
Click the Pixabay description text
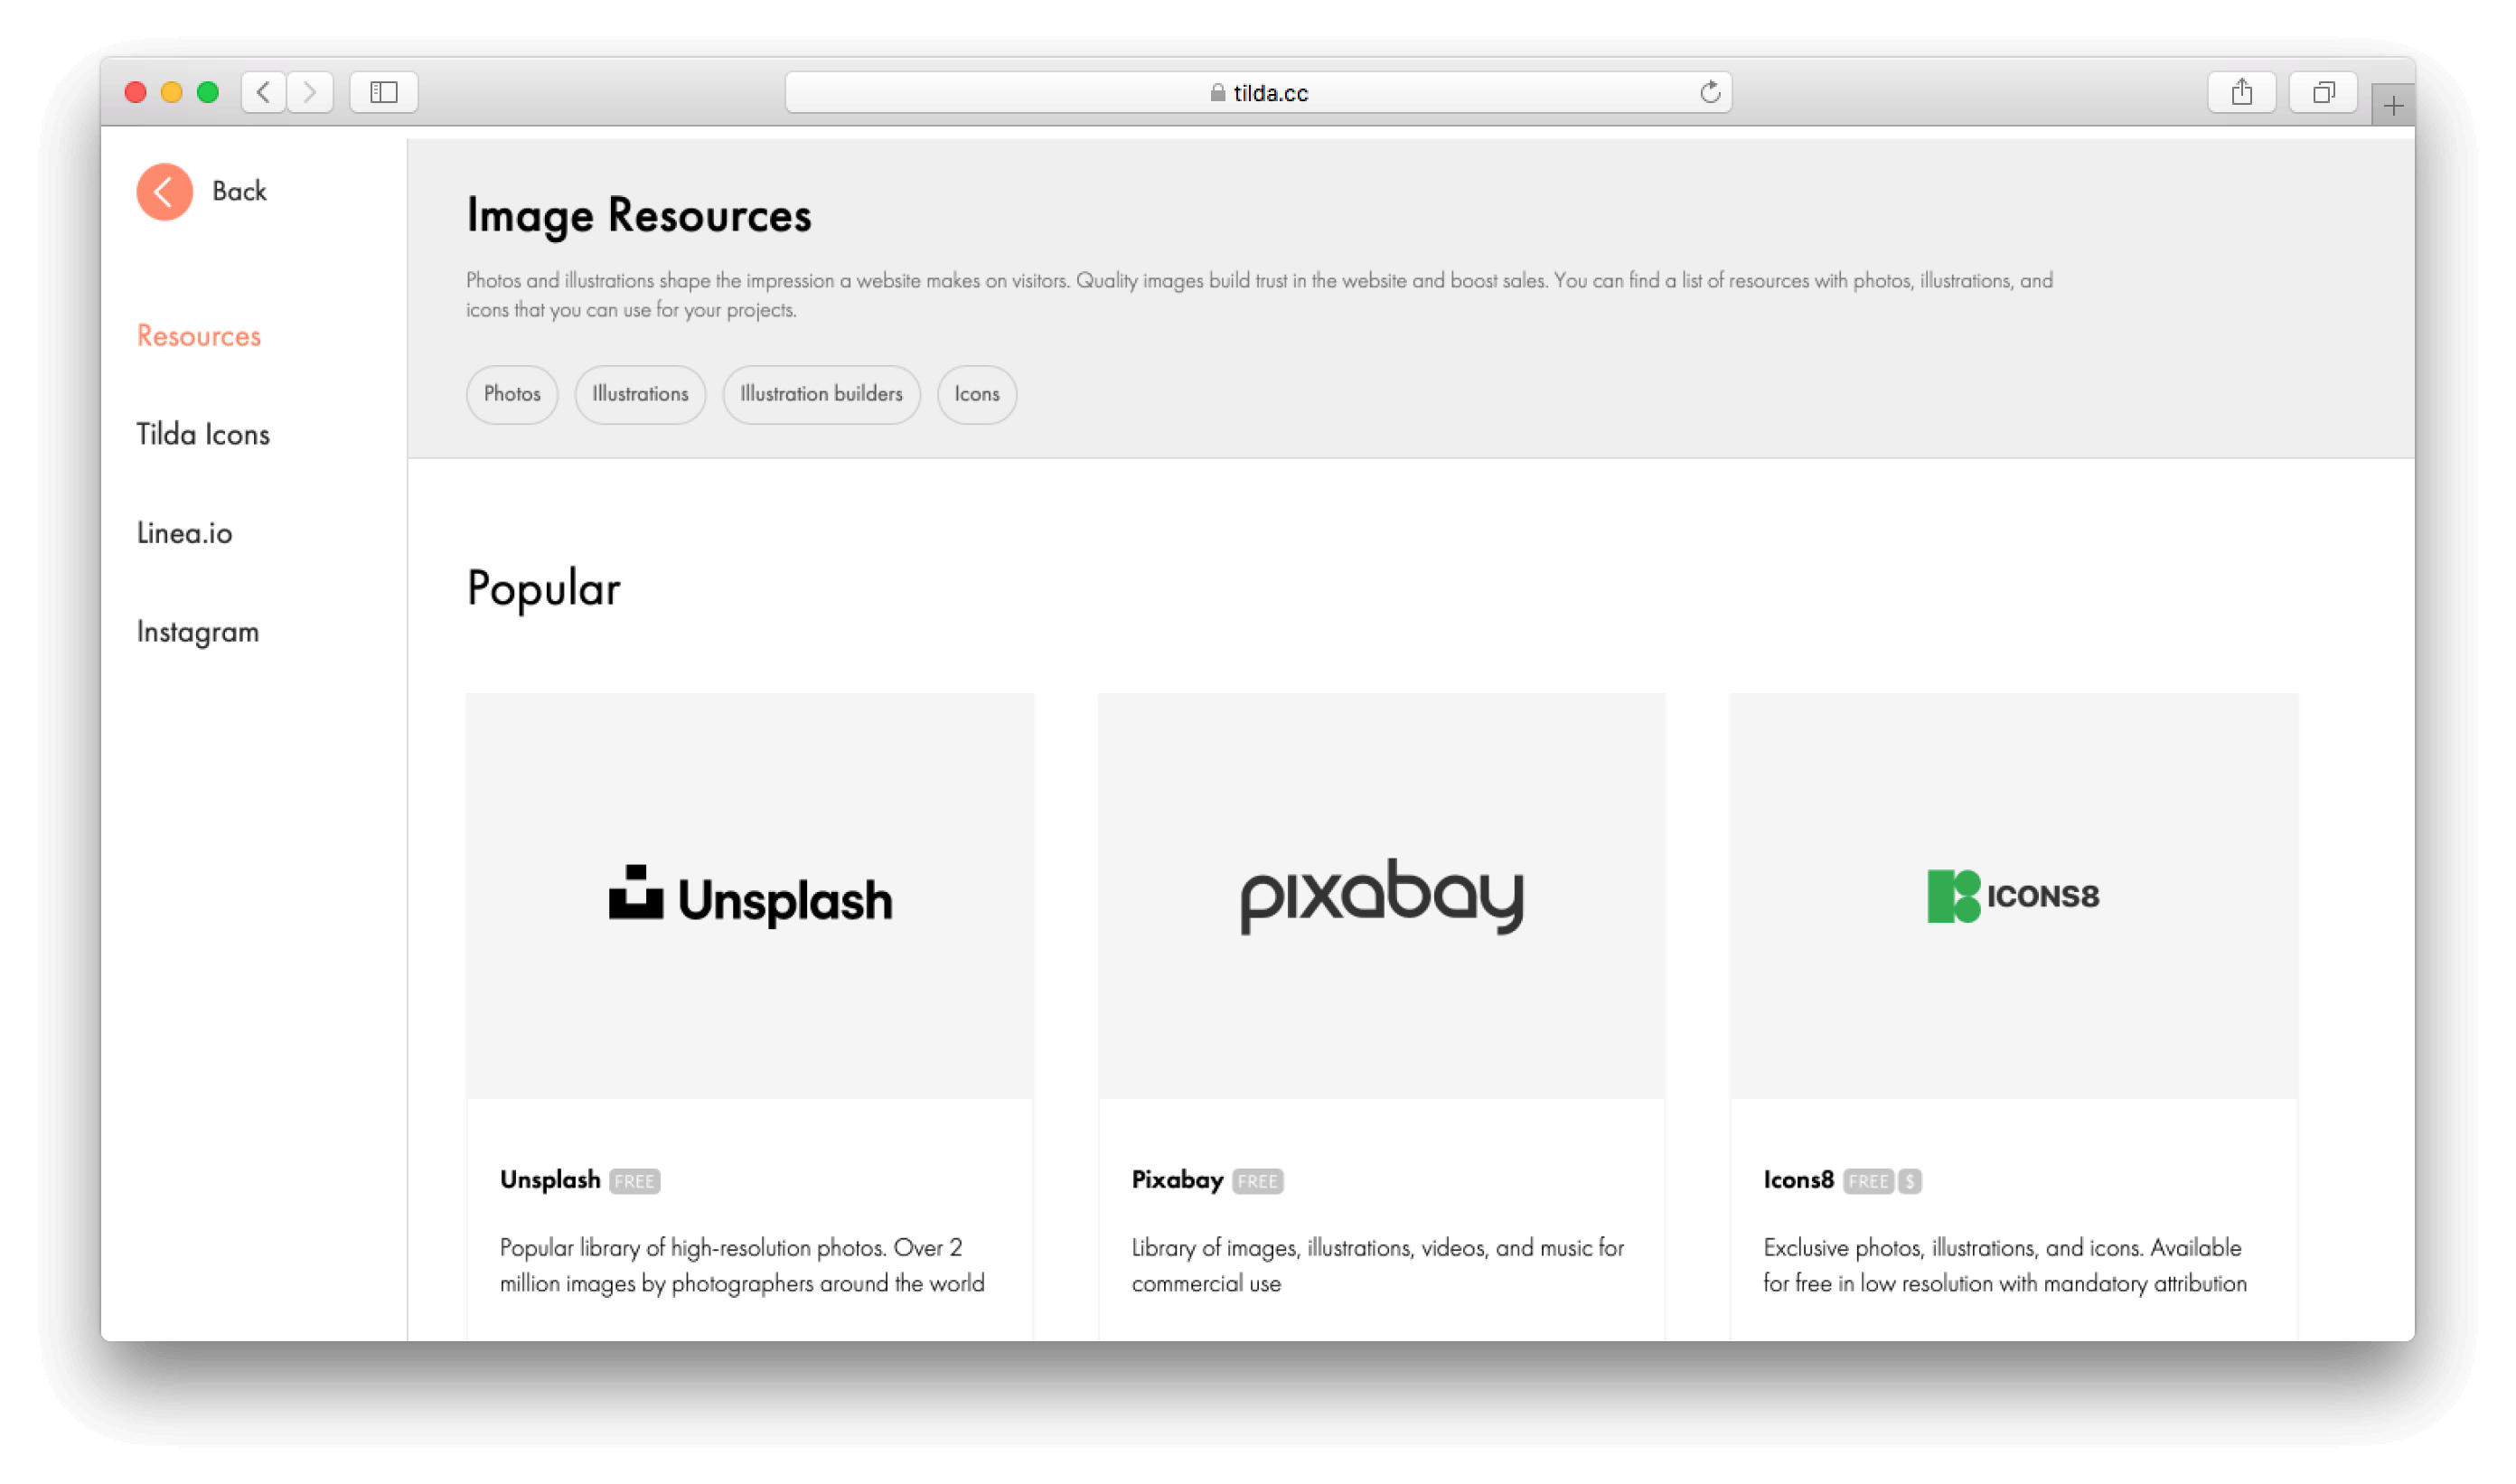point(1377,1265)
